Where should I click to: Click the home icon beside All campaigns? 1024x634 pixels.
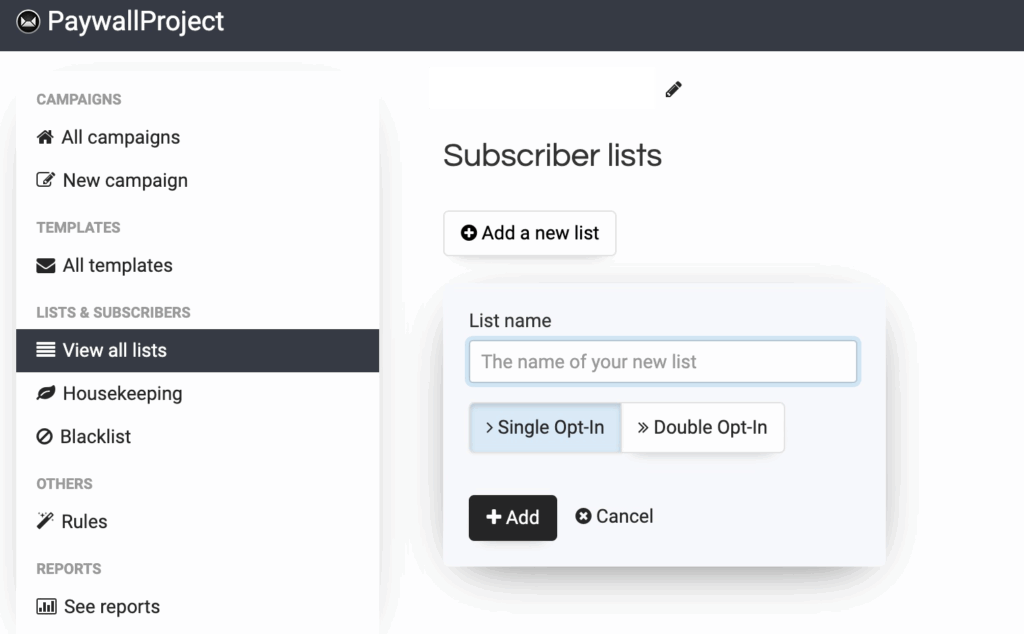coord(45,137)
